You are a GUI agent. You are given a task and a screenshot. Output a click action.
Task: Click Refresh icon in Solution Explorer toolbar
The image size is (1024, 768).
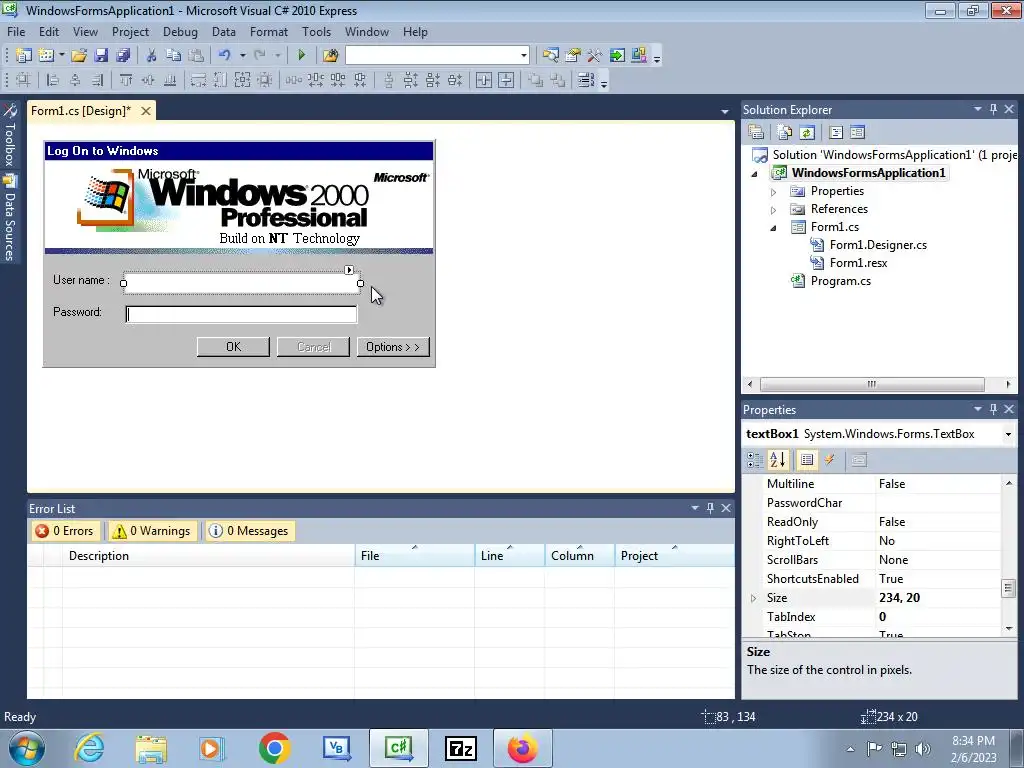click(x=807, y=133)
